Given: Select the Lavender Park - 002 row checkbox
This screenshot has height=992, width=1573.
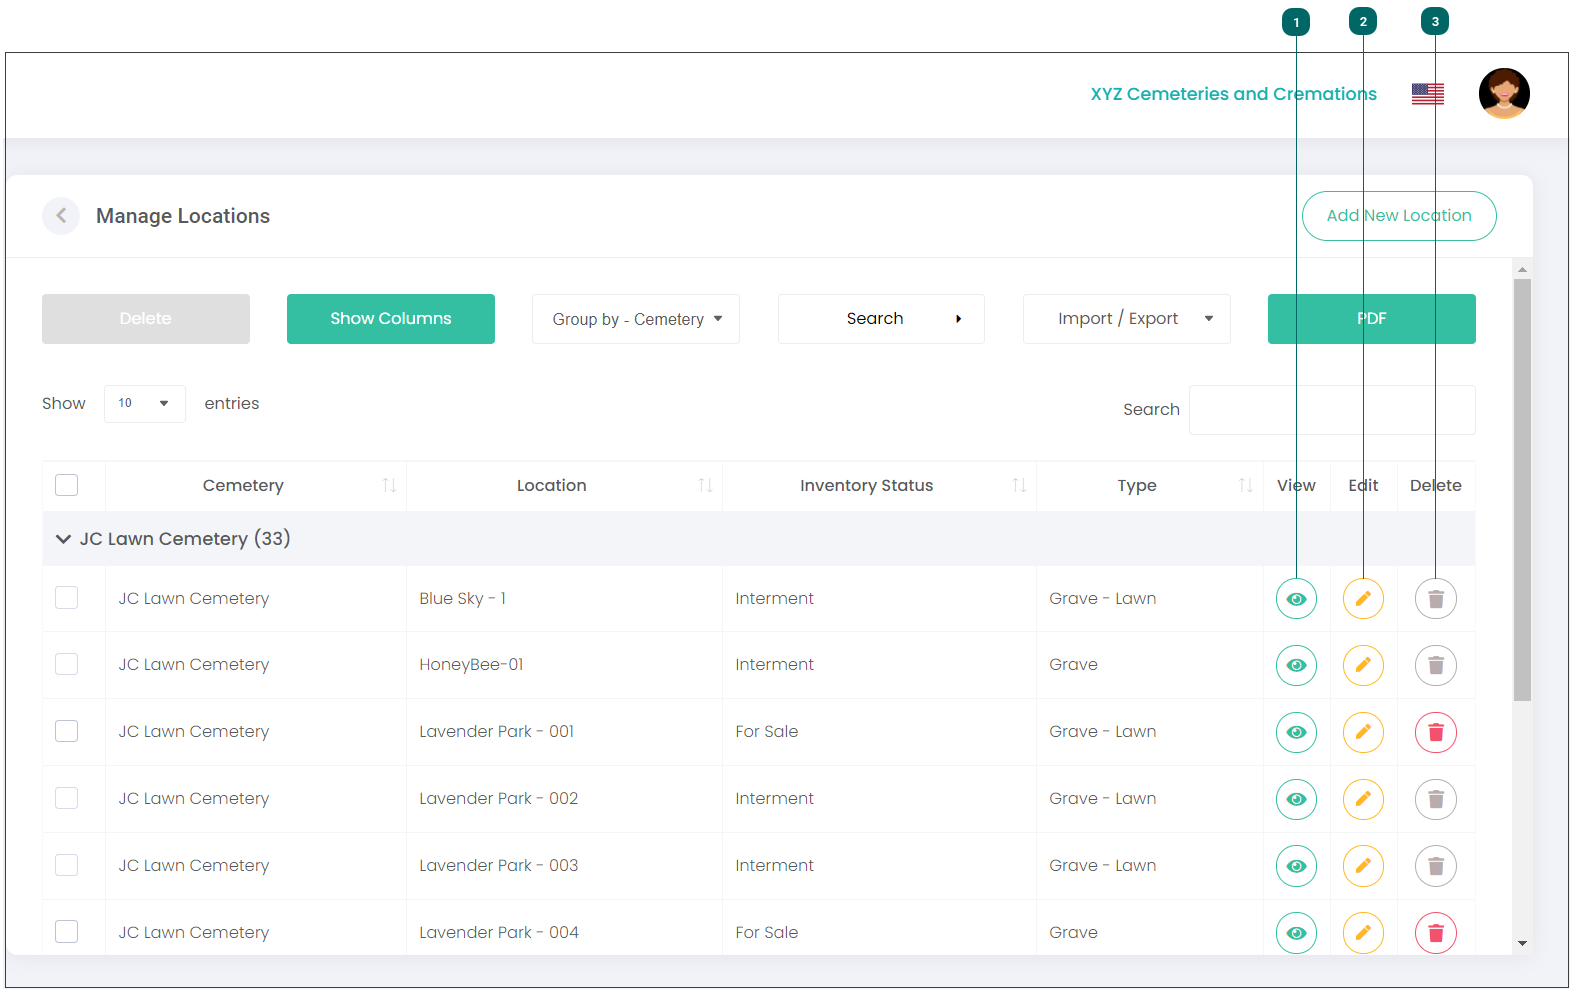Looking at the screenshot, I should 67,798.
